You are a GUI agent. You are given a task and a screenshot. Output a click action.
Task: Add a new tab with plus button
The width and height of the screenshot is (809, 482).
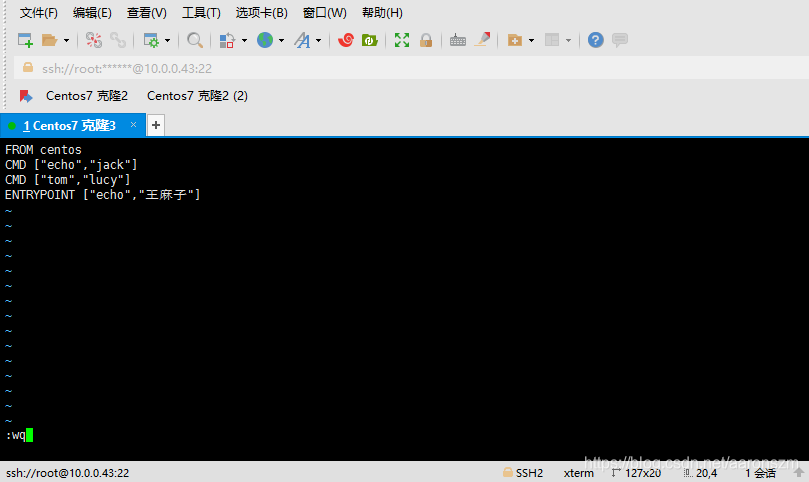pos(156,125)
